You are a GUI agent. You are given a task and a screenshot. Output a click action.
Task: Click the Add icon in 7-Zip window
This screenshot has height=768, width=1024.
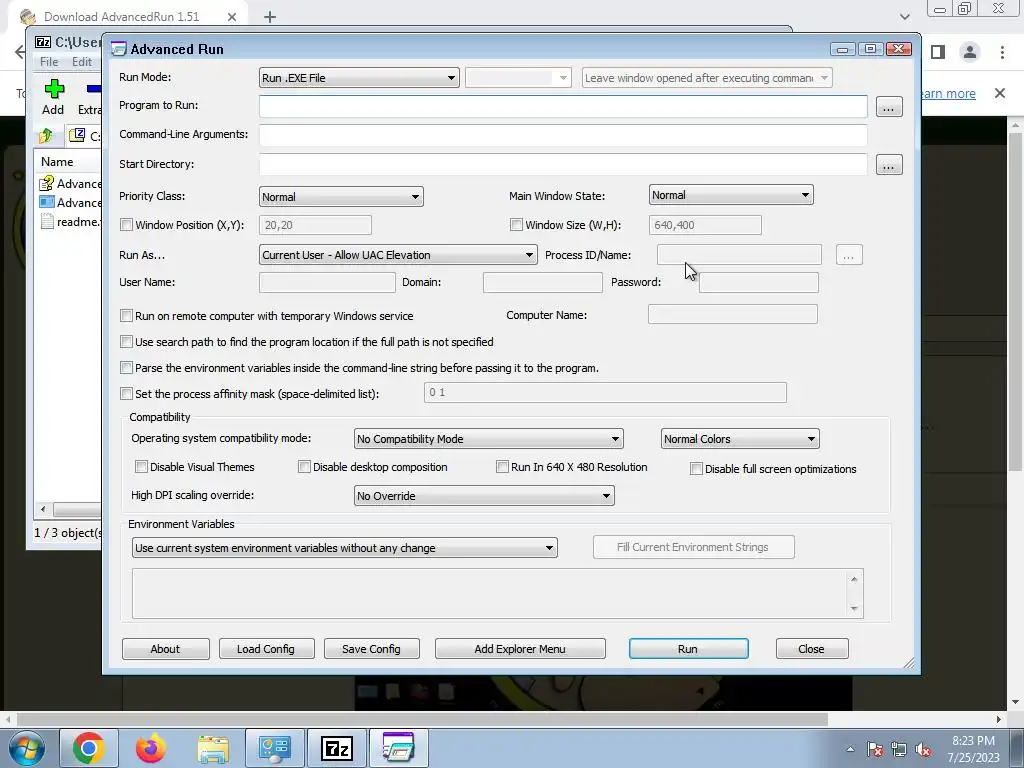tap(54, 89)
